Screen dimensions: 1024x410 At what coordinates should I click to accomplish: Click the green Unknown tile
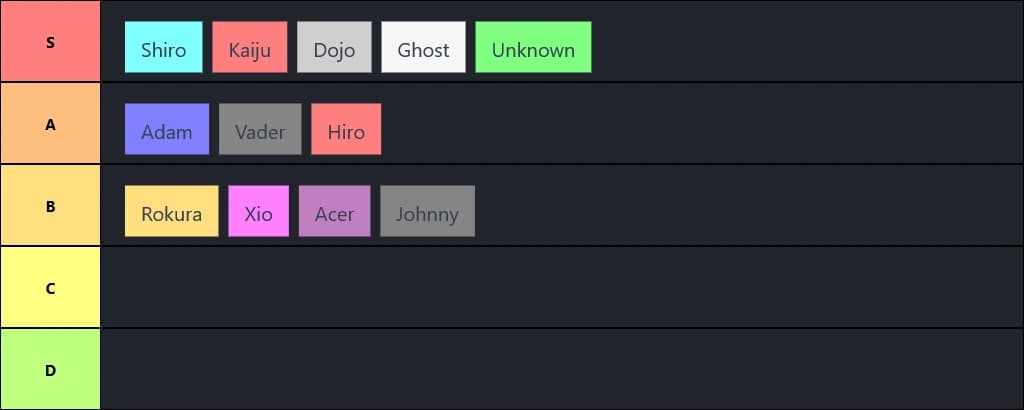(x=533, y=48)
